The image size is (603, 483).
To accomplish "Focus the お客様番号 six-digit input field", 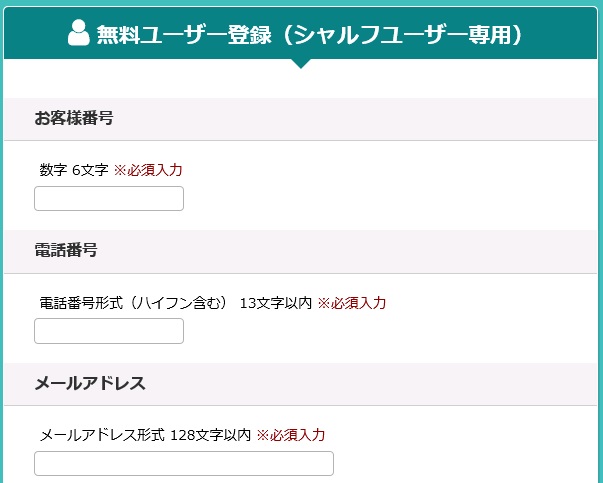I will coord(109,198).
